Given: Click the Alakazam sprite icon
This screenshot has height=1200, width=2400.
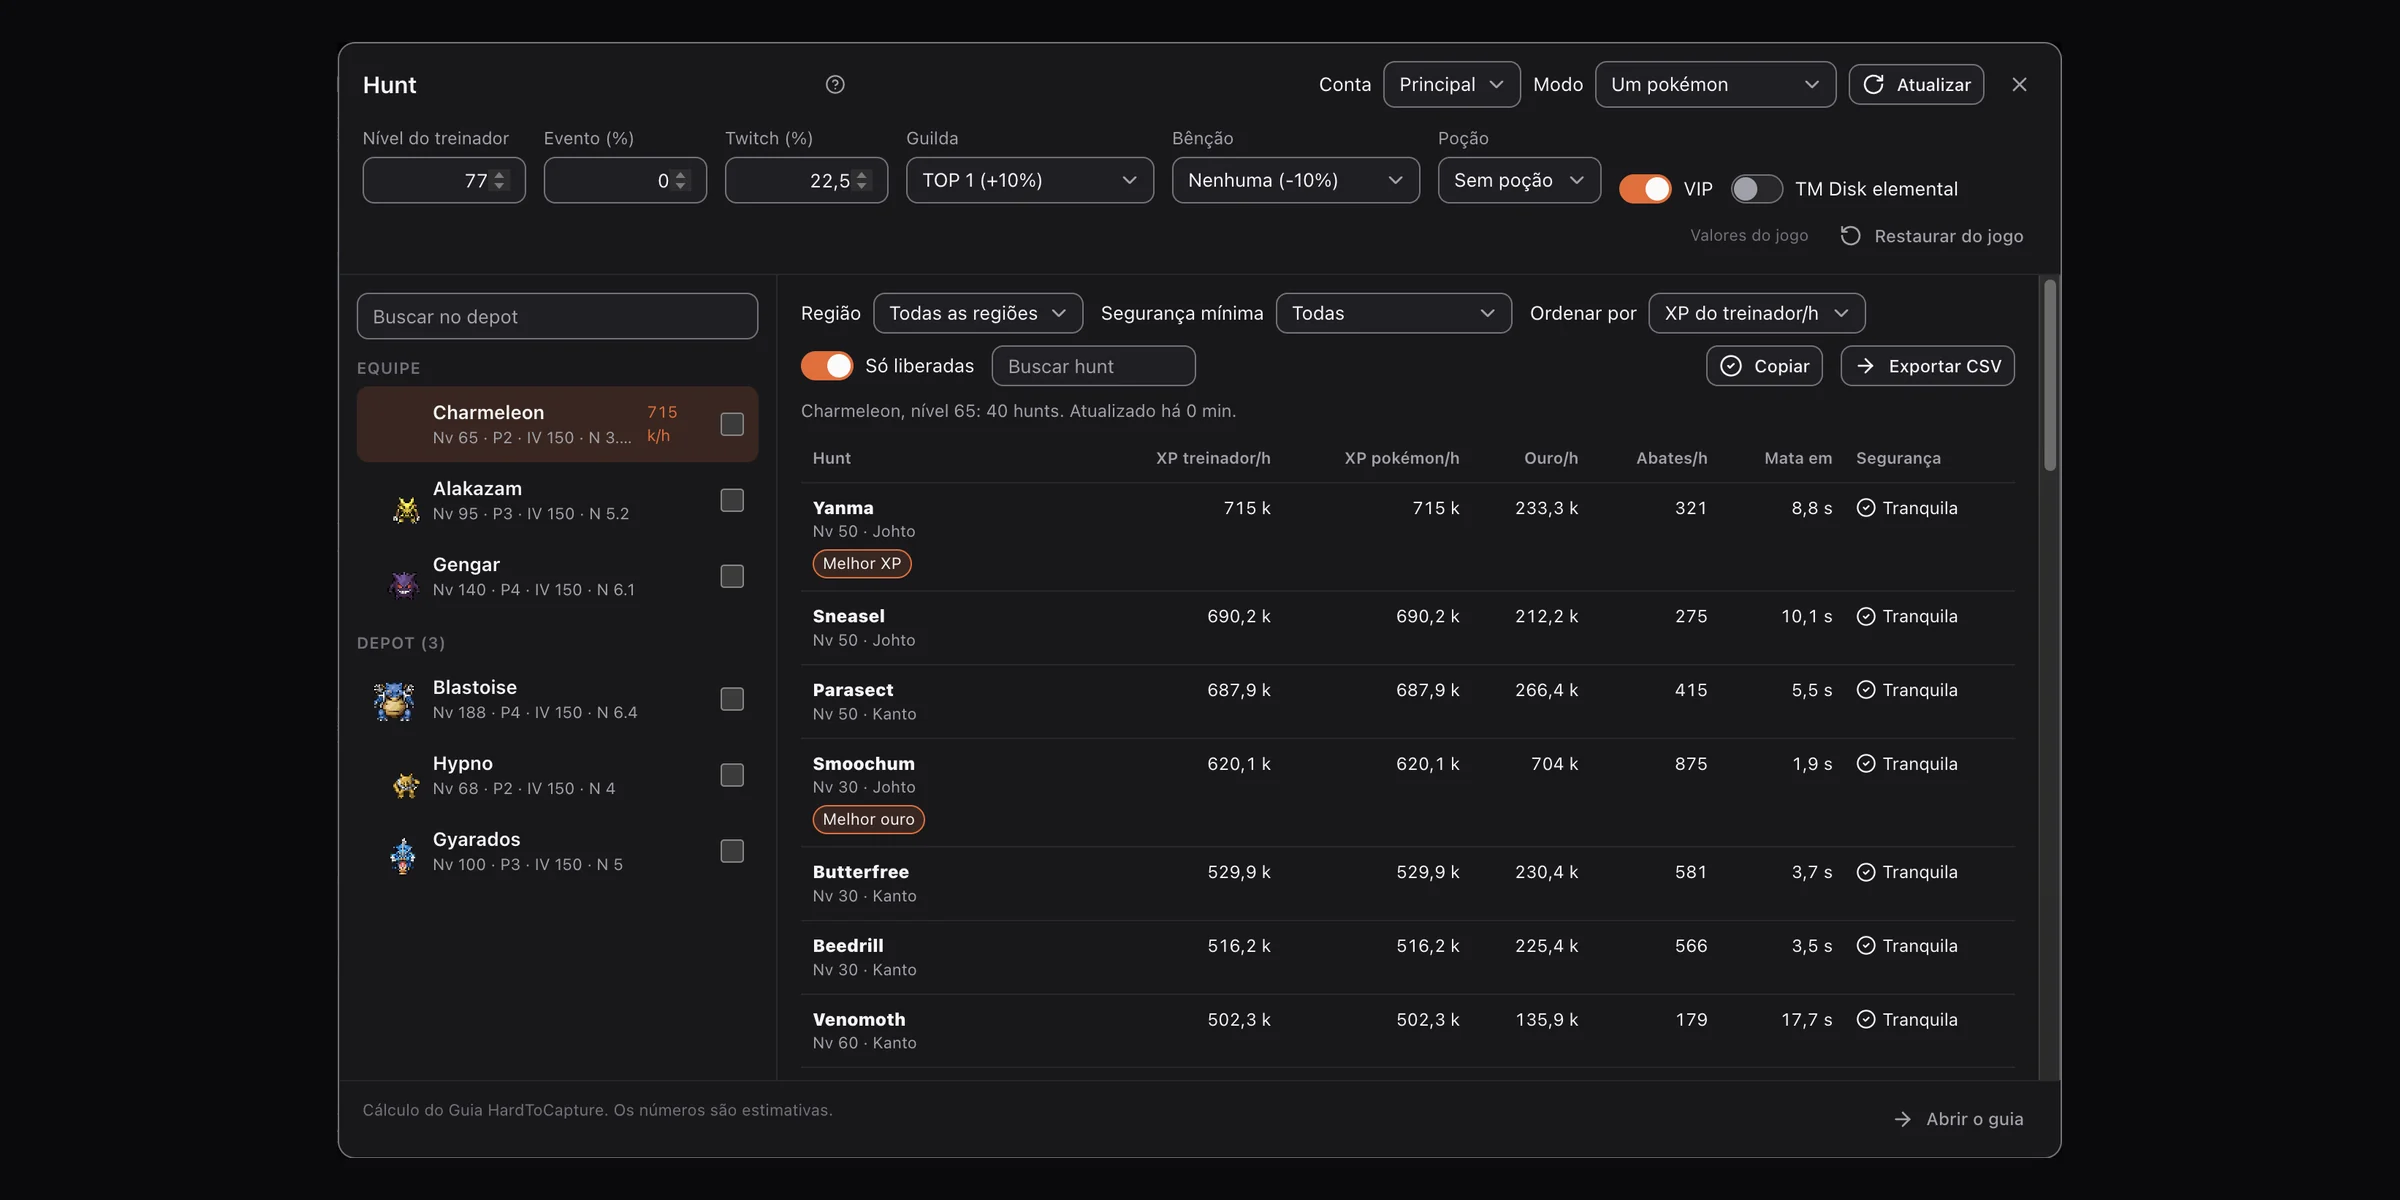Looking at the screenshot, I should 405,510.
